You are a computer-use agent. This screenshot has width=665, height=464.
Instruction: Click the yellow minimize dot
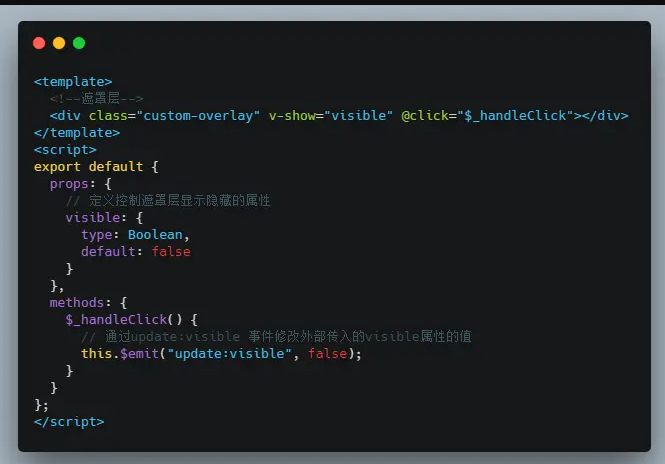click(x=59, y=43)
